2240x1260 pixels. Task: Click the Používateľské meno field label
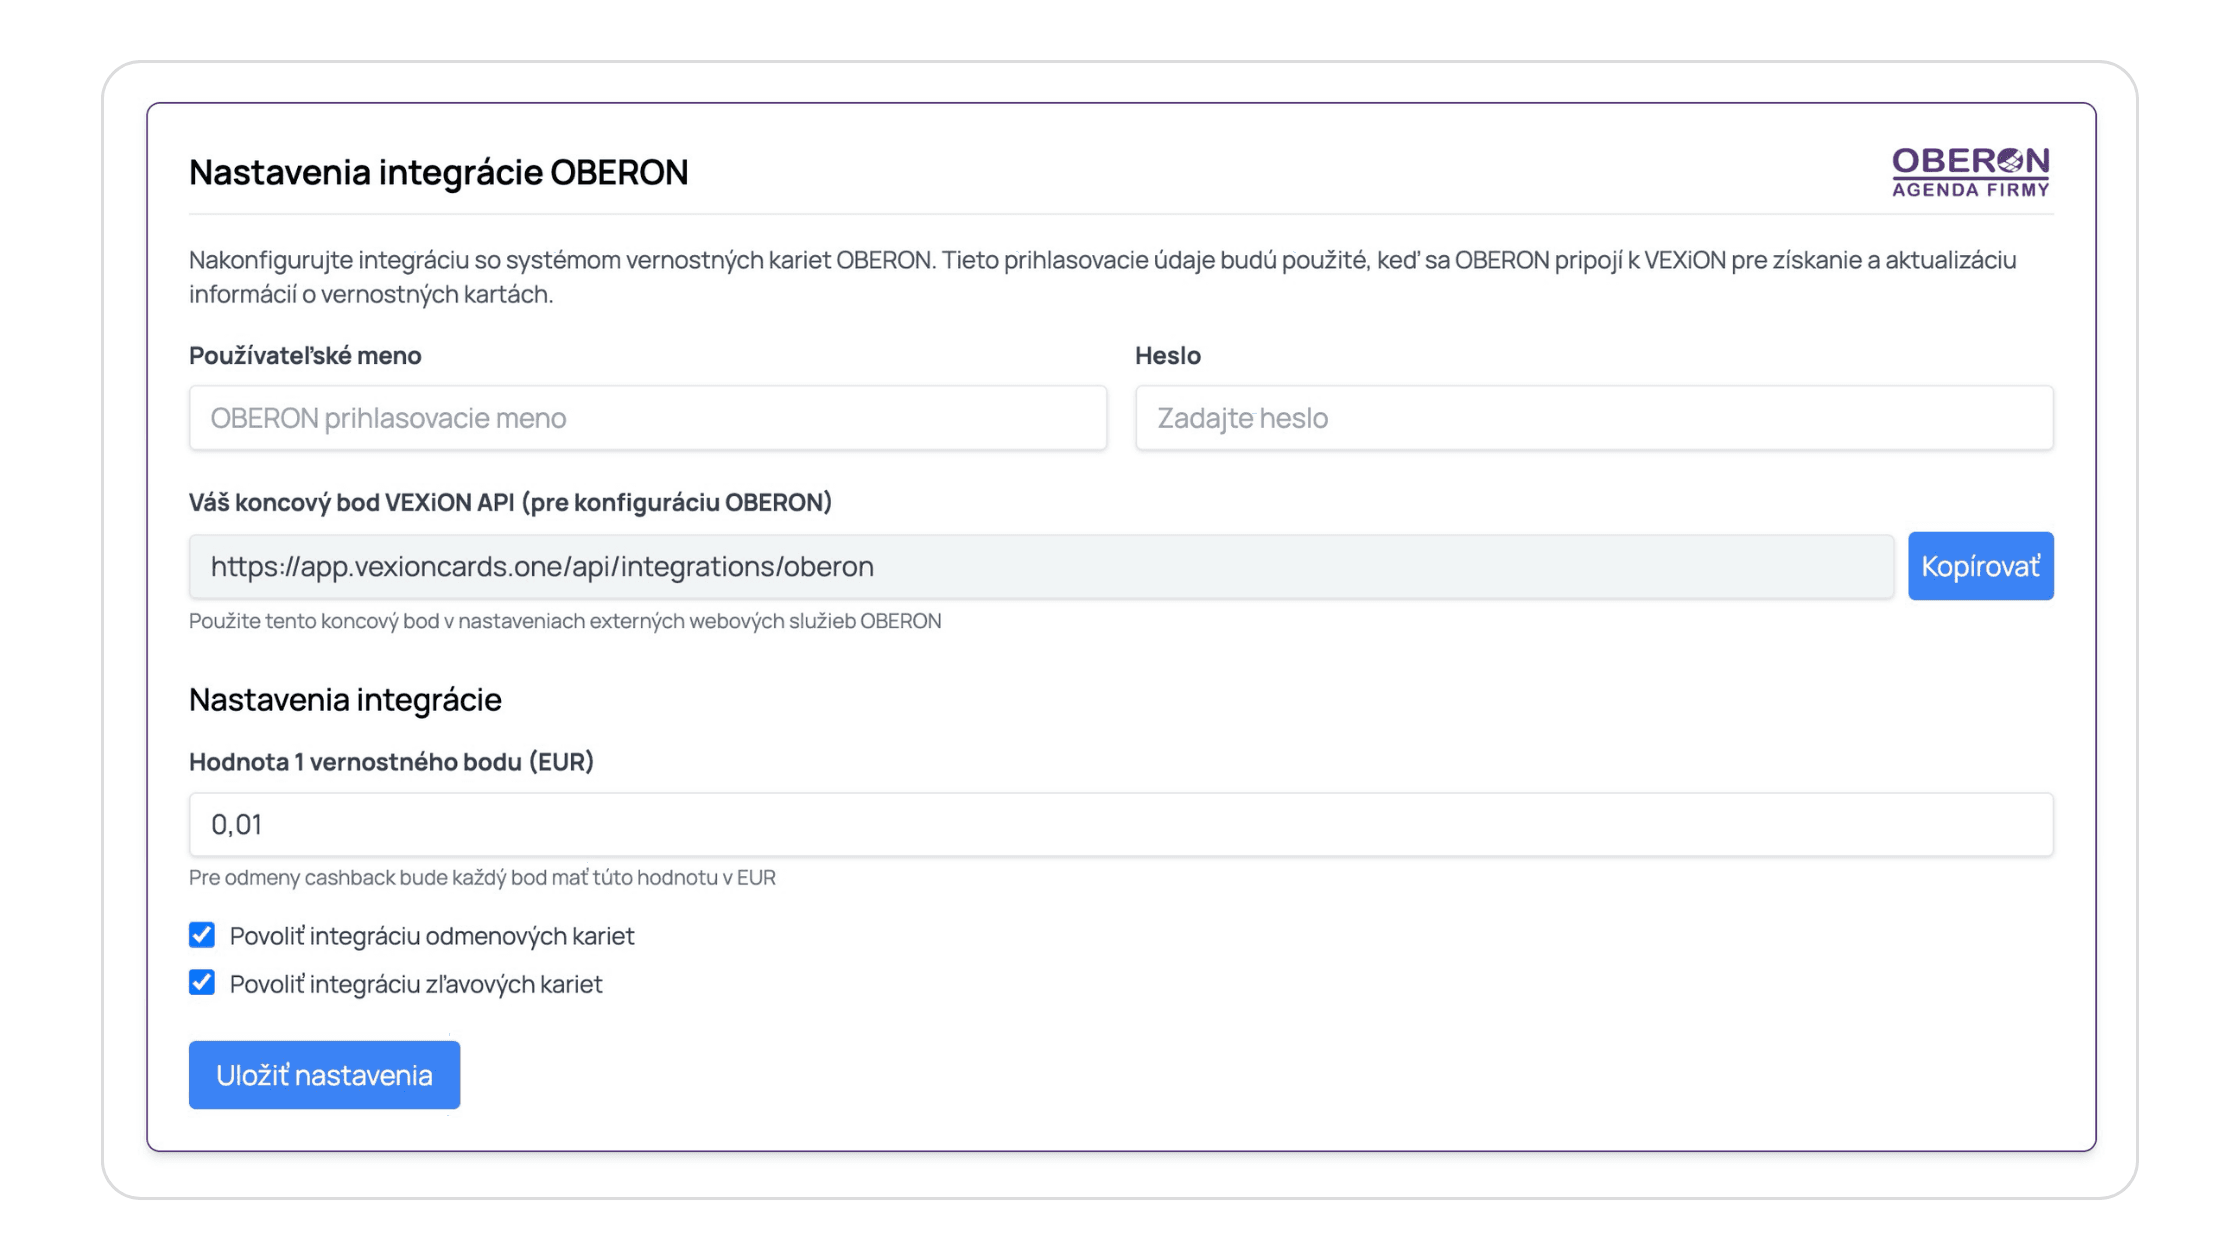tap(305, 355)
